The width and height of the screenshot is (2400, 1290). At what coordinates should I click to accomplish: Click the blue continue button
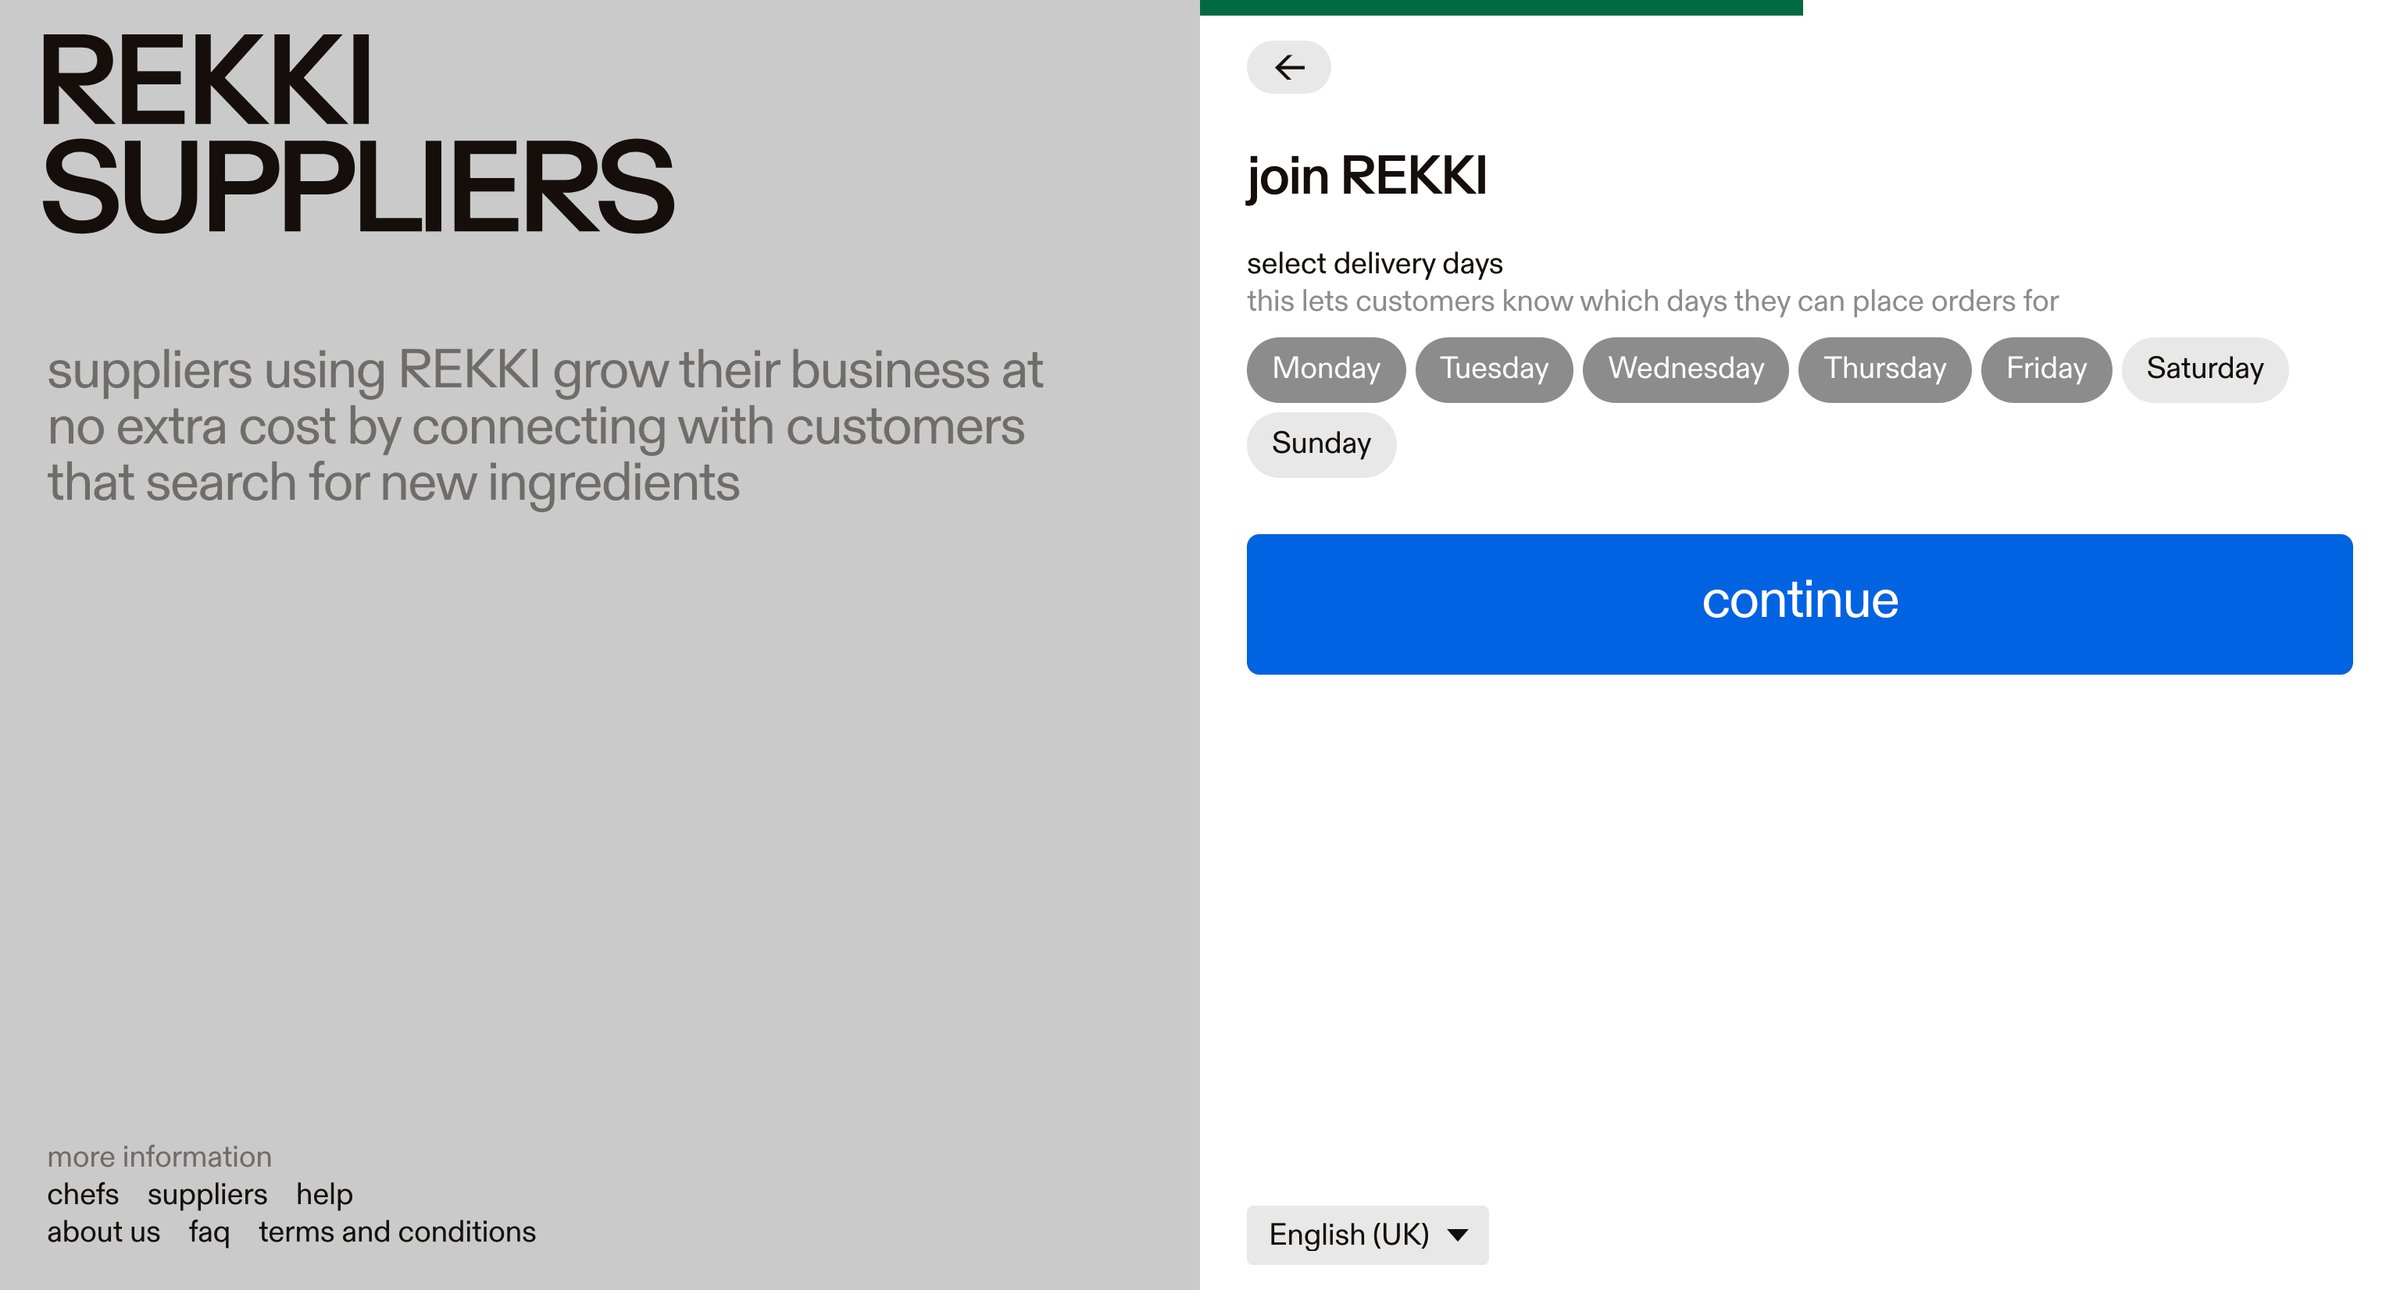[1799, 604]
